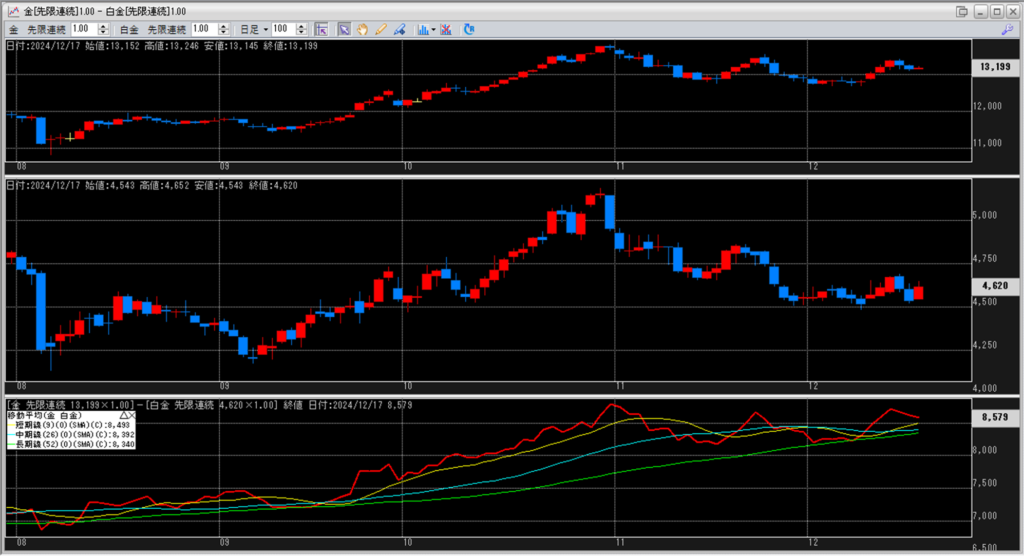The height and width of the screenshot is (556, 1024).
Task: Toggle the crosshair cursor display icon
Action: (x=322, y=29)
